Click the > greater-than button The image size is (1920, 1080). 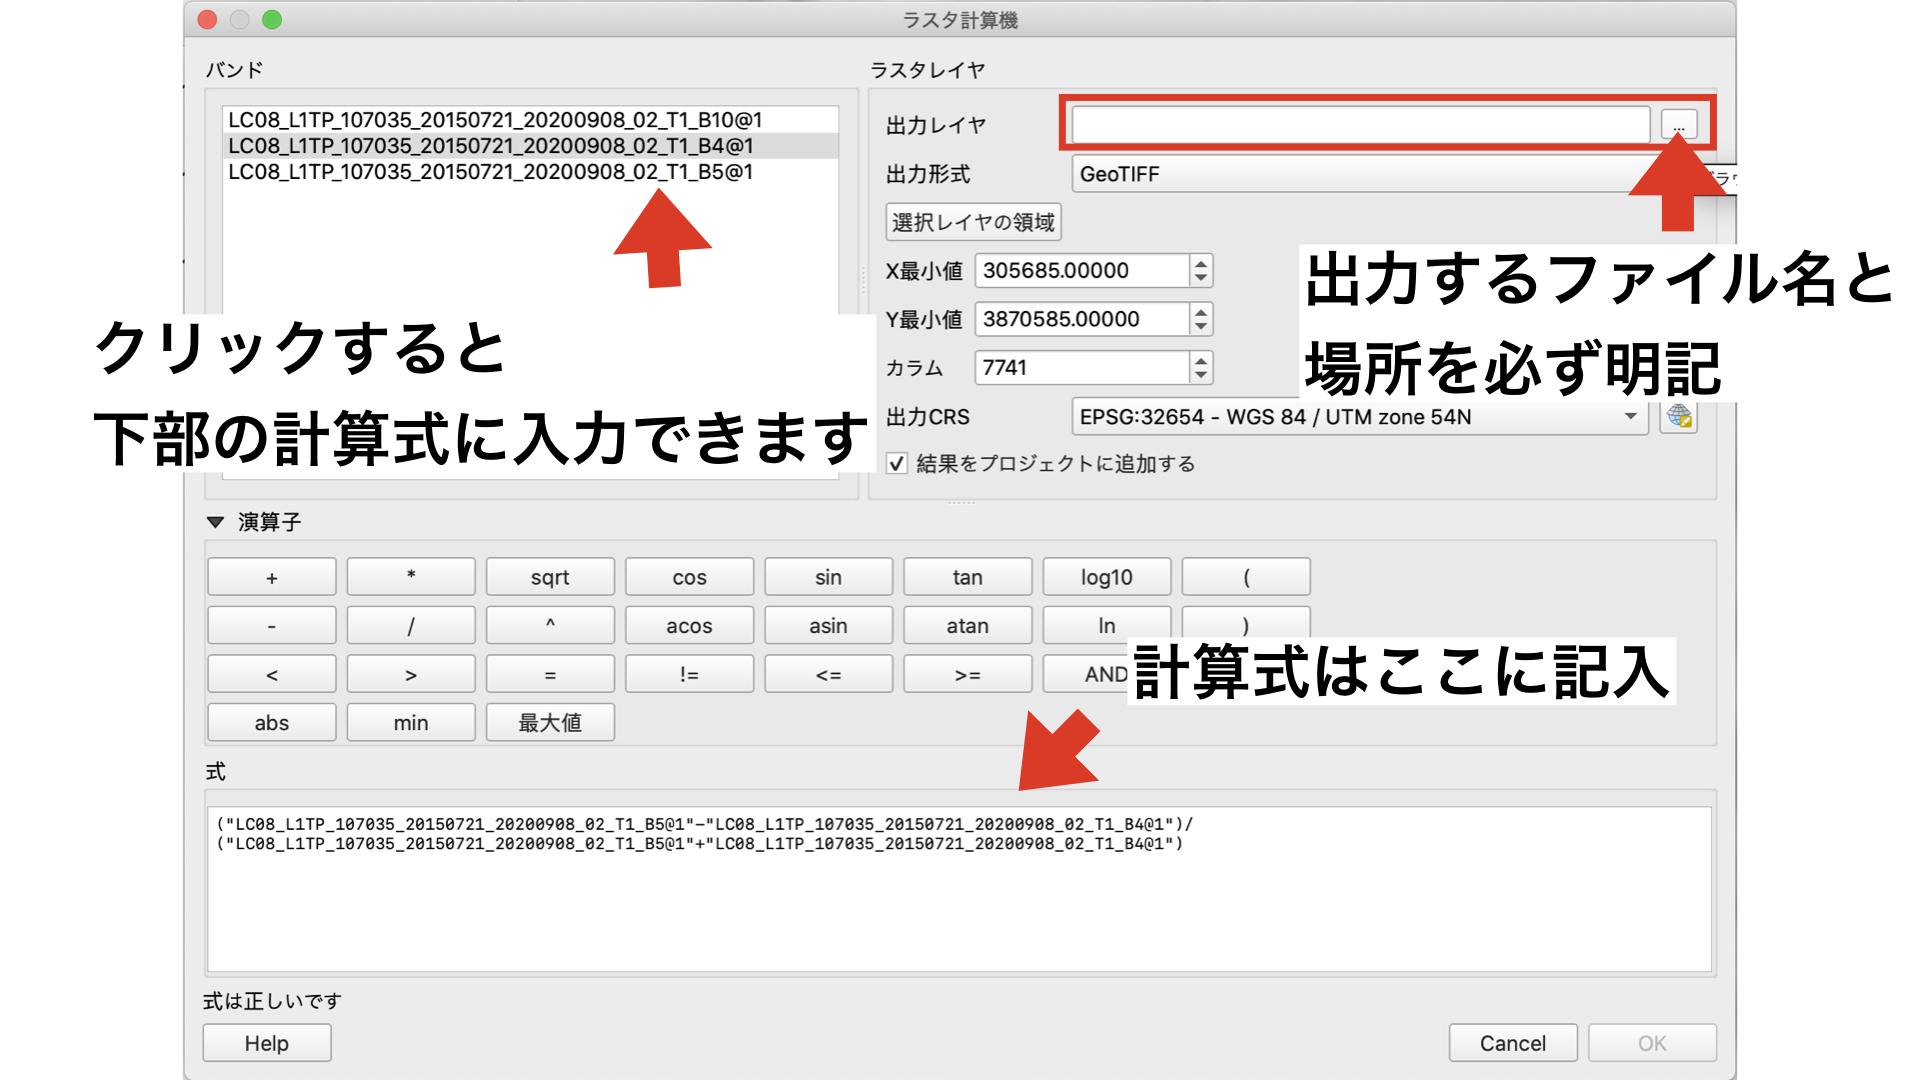[411, 674]
